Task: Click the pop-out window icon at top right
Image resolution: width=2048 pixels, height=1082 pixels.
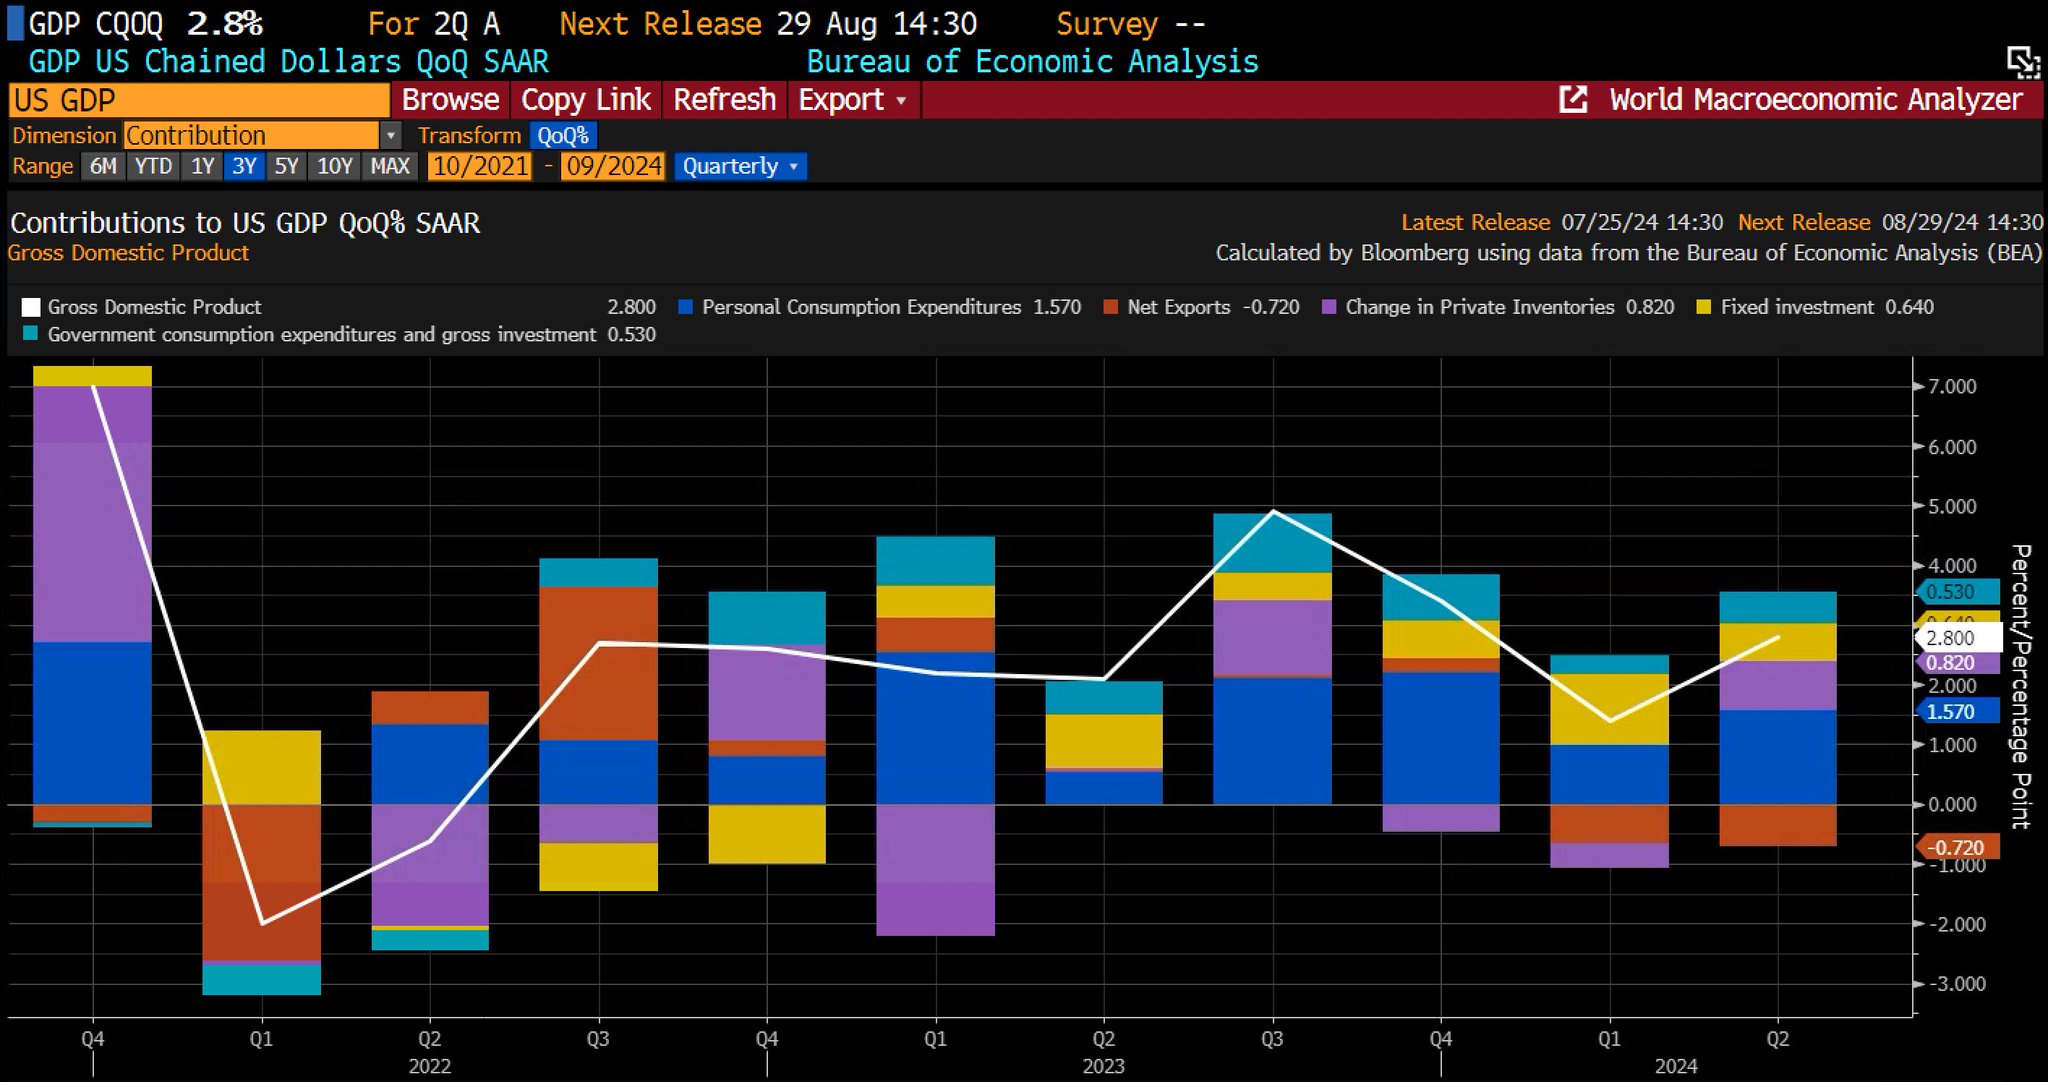Action: tap(2023, 62)
